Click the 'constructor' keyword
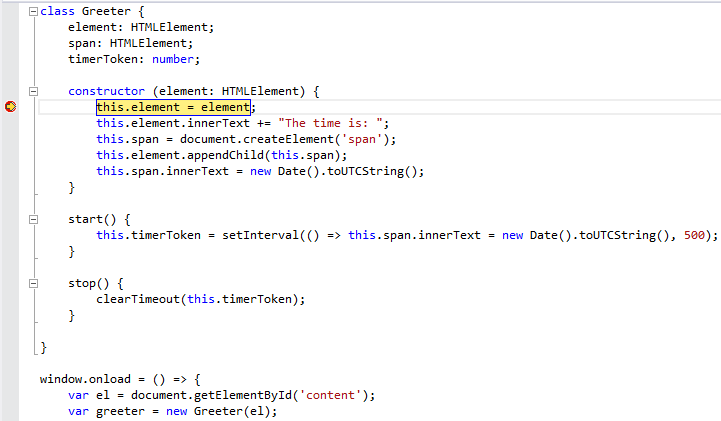This screenshot has width=721, height=421. pyautogui.click(x=106, y=91)
